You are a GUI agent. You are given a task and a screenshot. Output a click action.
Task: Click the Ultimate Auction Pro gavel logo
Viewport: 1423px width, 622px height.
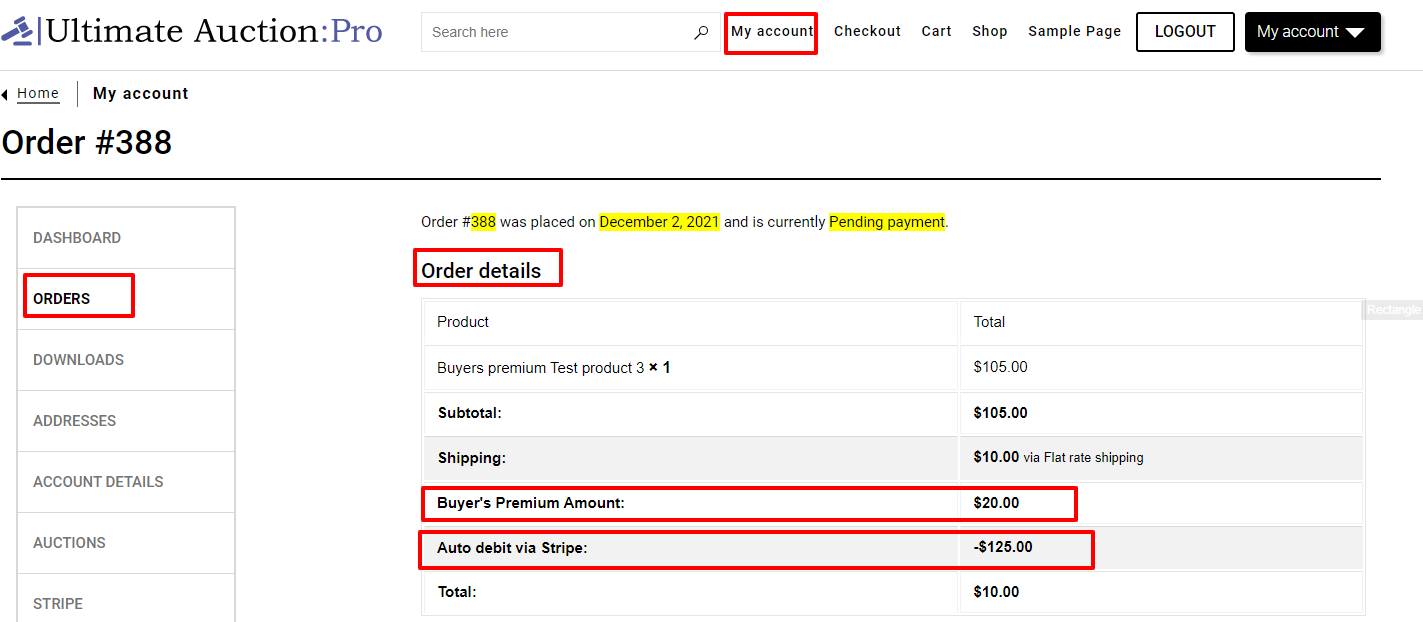click(18, 31)
